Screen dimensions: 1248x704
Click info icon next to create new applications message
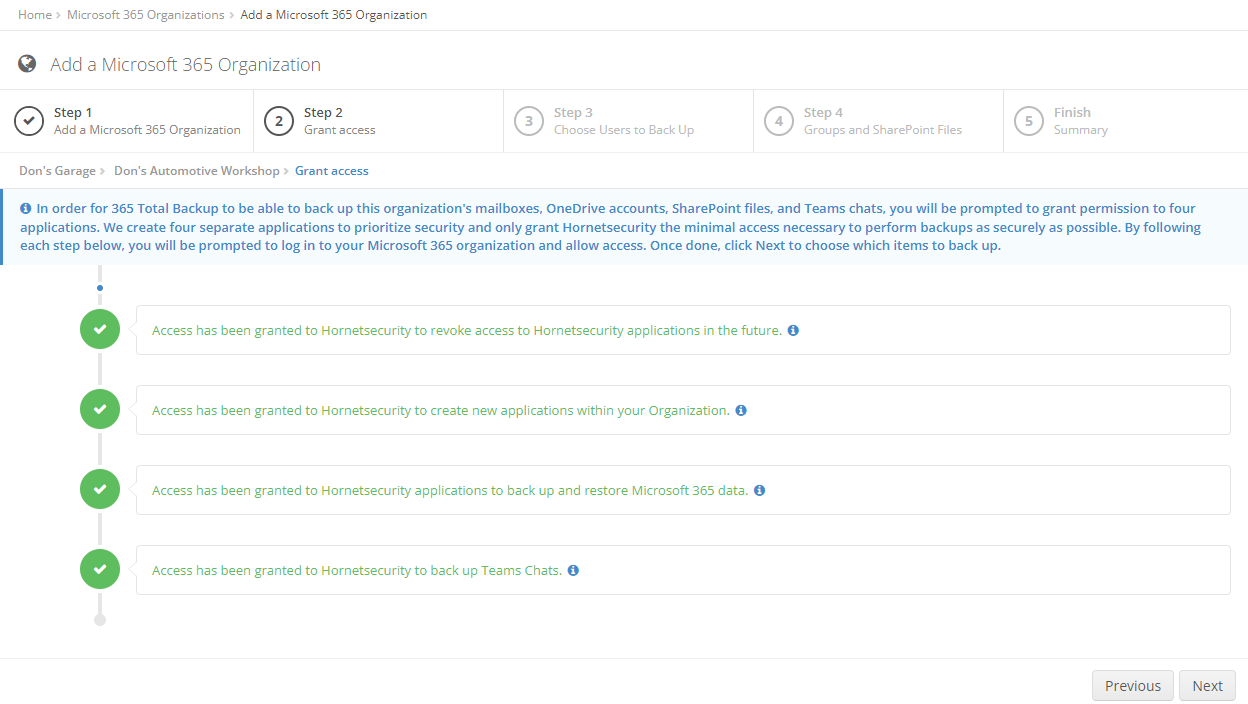[741, 410]
